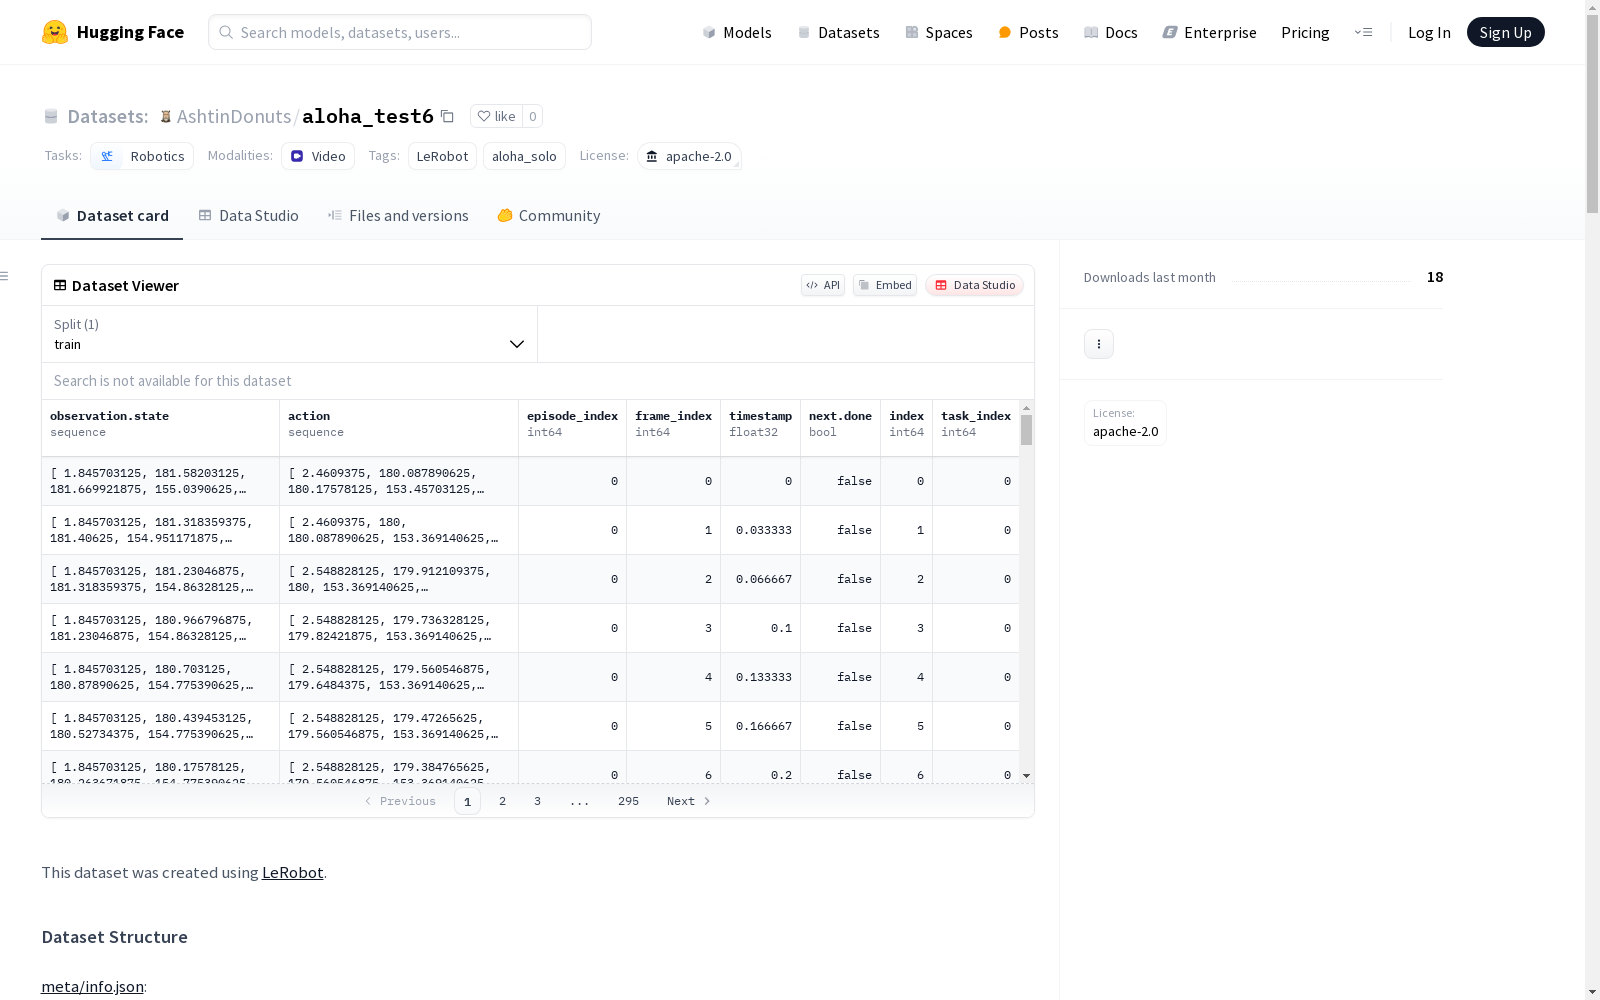Open the meta/info.json link
The height and width of the screenshot is (1000, 1600).
pos(92,987)
